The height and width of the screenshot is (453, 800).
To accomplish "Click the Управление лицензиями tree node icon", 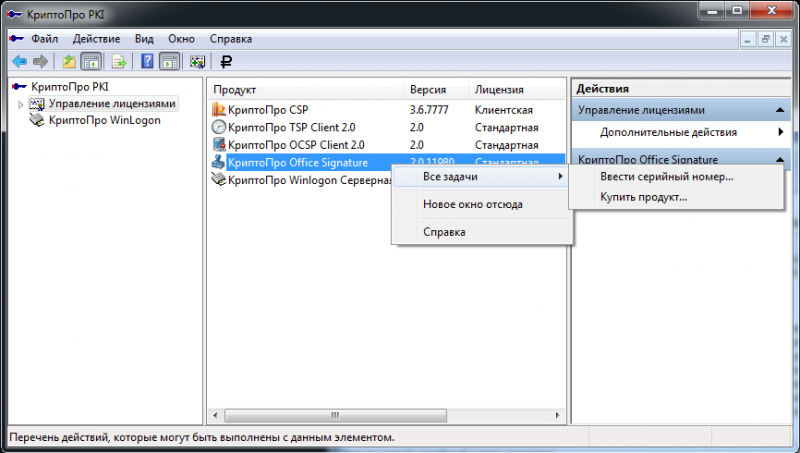I will (x=37, y=104).
